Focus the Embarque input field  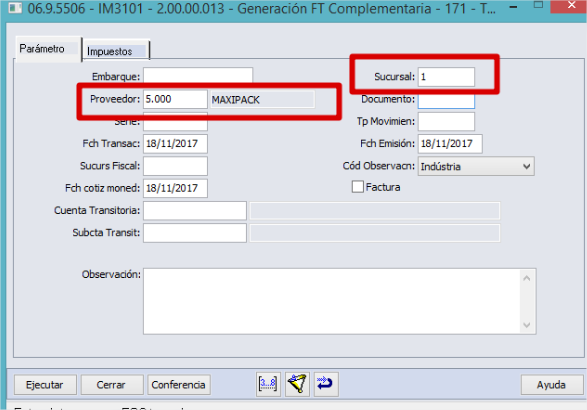[198, 76]
